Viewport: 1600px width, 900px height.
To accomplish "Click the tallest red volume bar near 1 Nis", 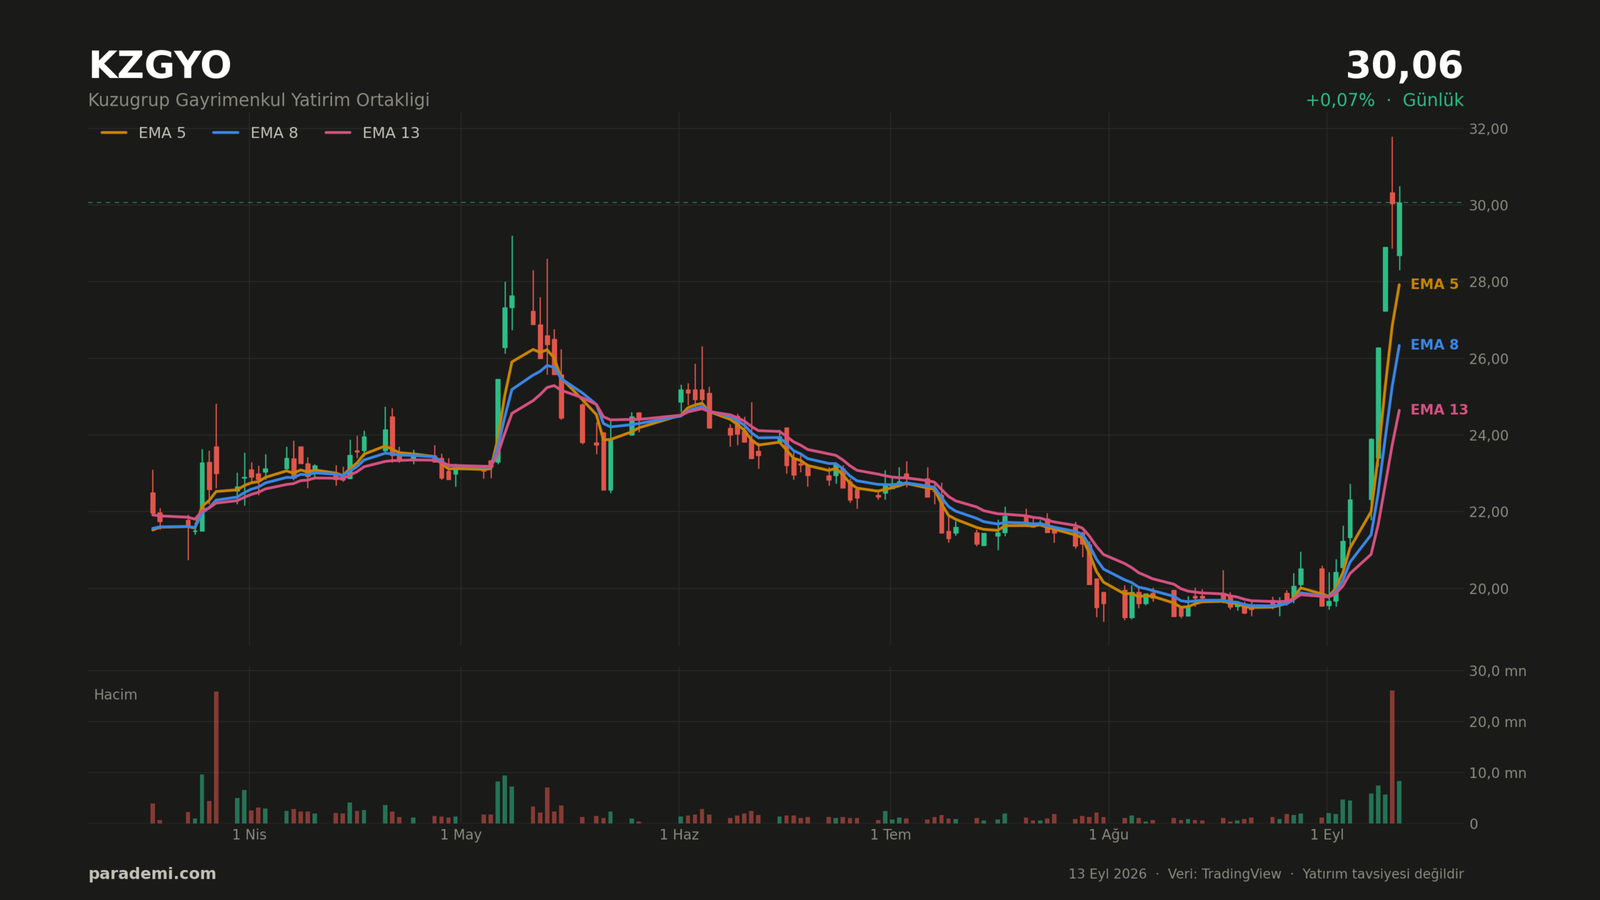I will coord(216,757).
